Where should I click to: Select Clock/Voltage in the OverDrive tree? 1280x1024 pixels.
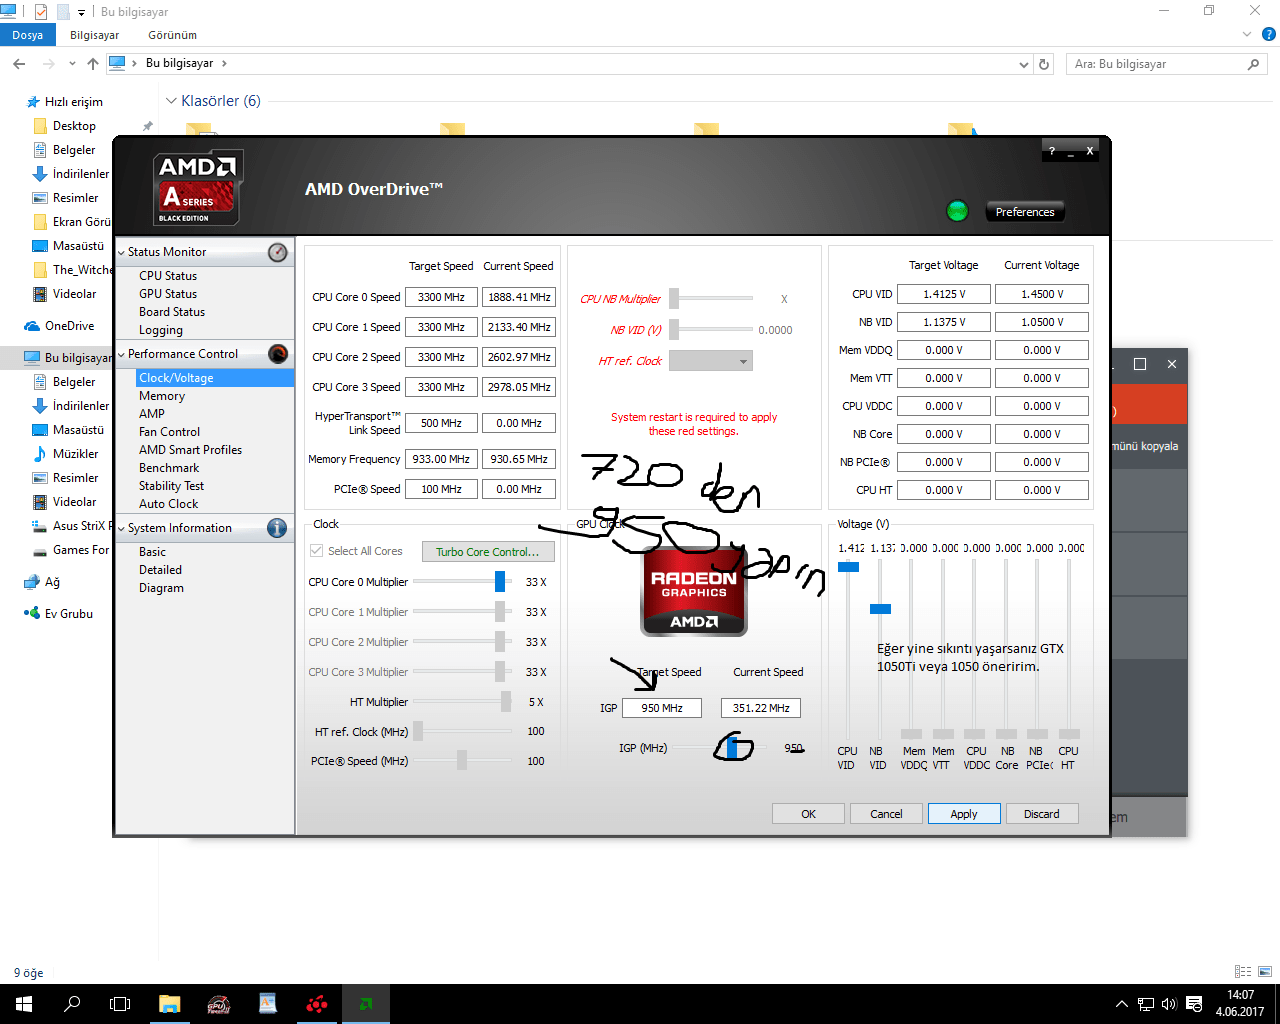[x=215, y=378]
